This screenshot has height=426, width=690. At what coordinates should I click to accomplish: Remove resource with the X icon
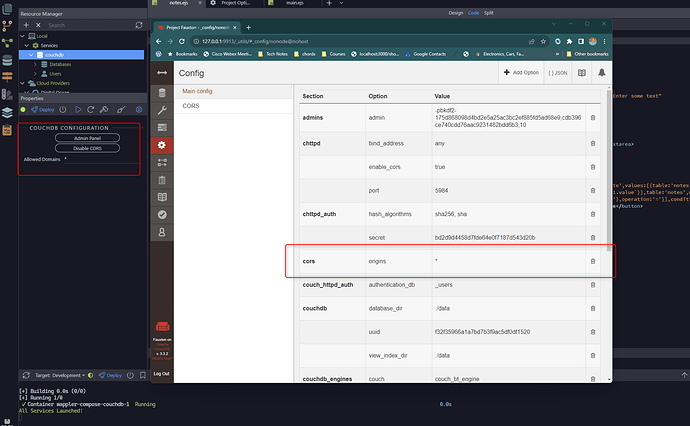coord(38,25)
